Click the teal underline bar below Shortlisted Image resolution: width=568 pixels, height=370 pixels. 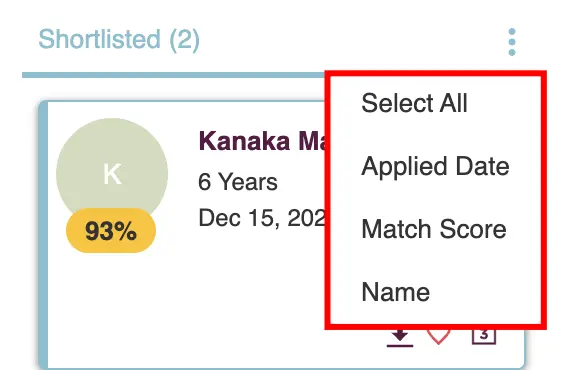[173, 75]
